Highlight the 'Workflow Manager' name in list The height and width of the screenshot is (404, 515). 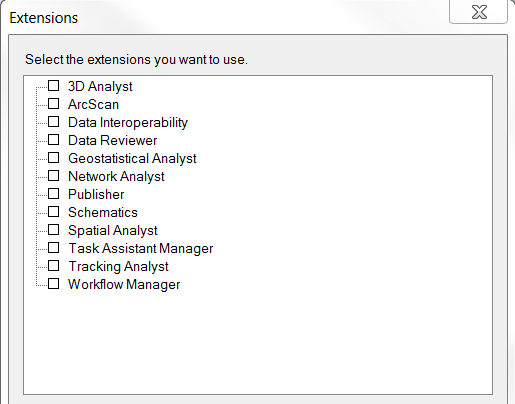coord(124,285)
